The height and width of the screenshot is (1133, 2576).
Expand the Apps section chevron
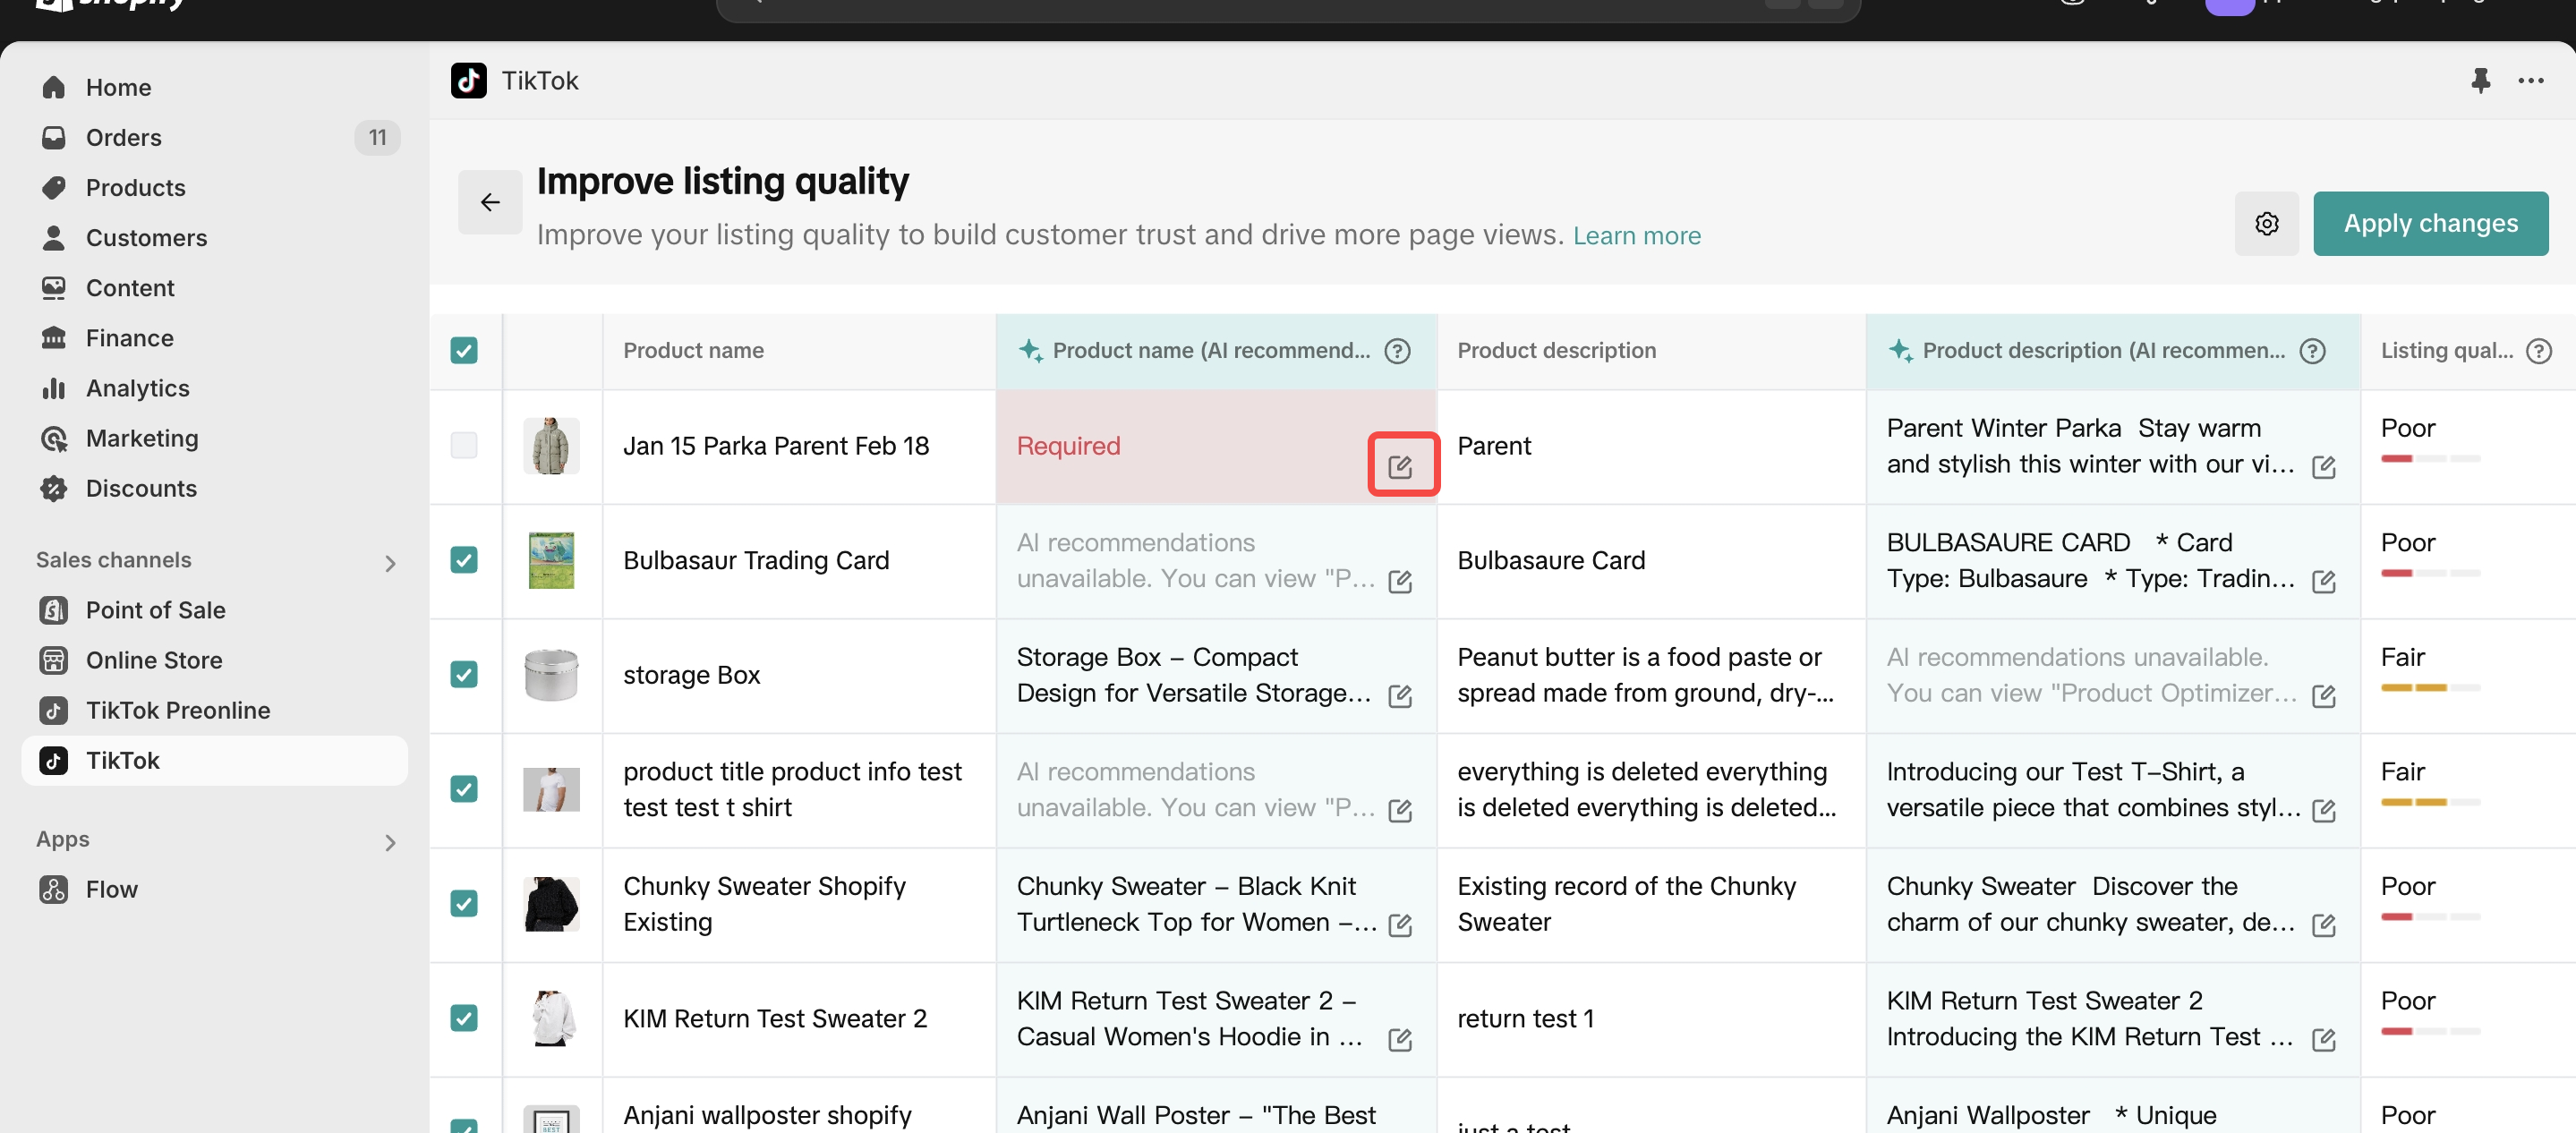[x=390, y=842]
